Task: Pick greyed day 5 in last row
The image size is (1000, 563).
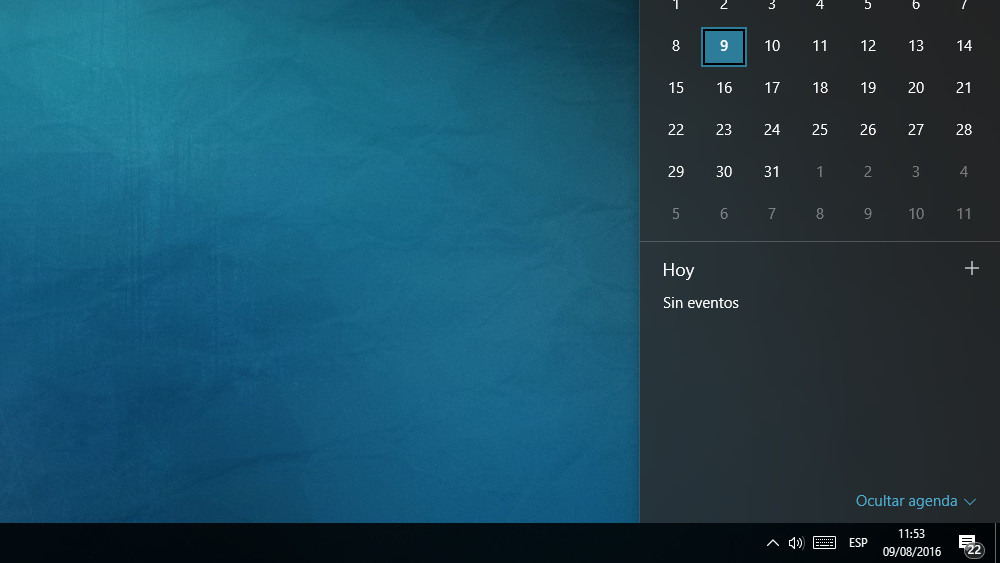Action: click(x=676, y=214)
